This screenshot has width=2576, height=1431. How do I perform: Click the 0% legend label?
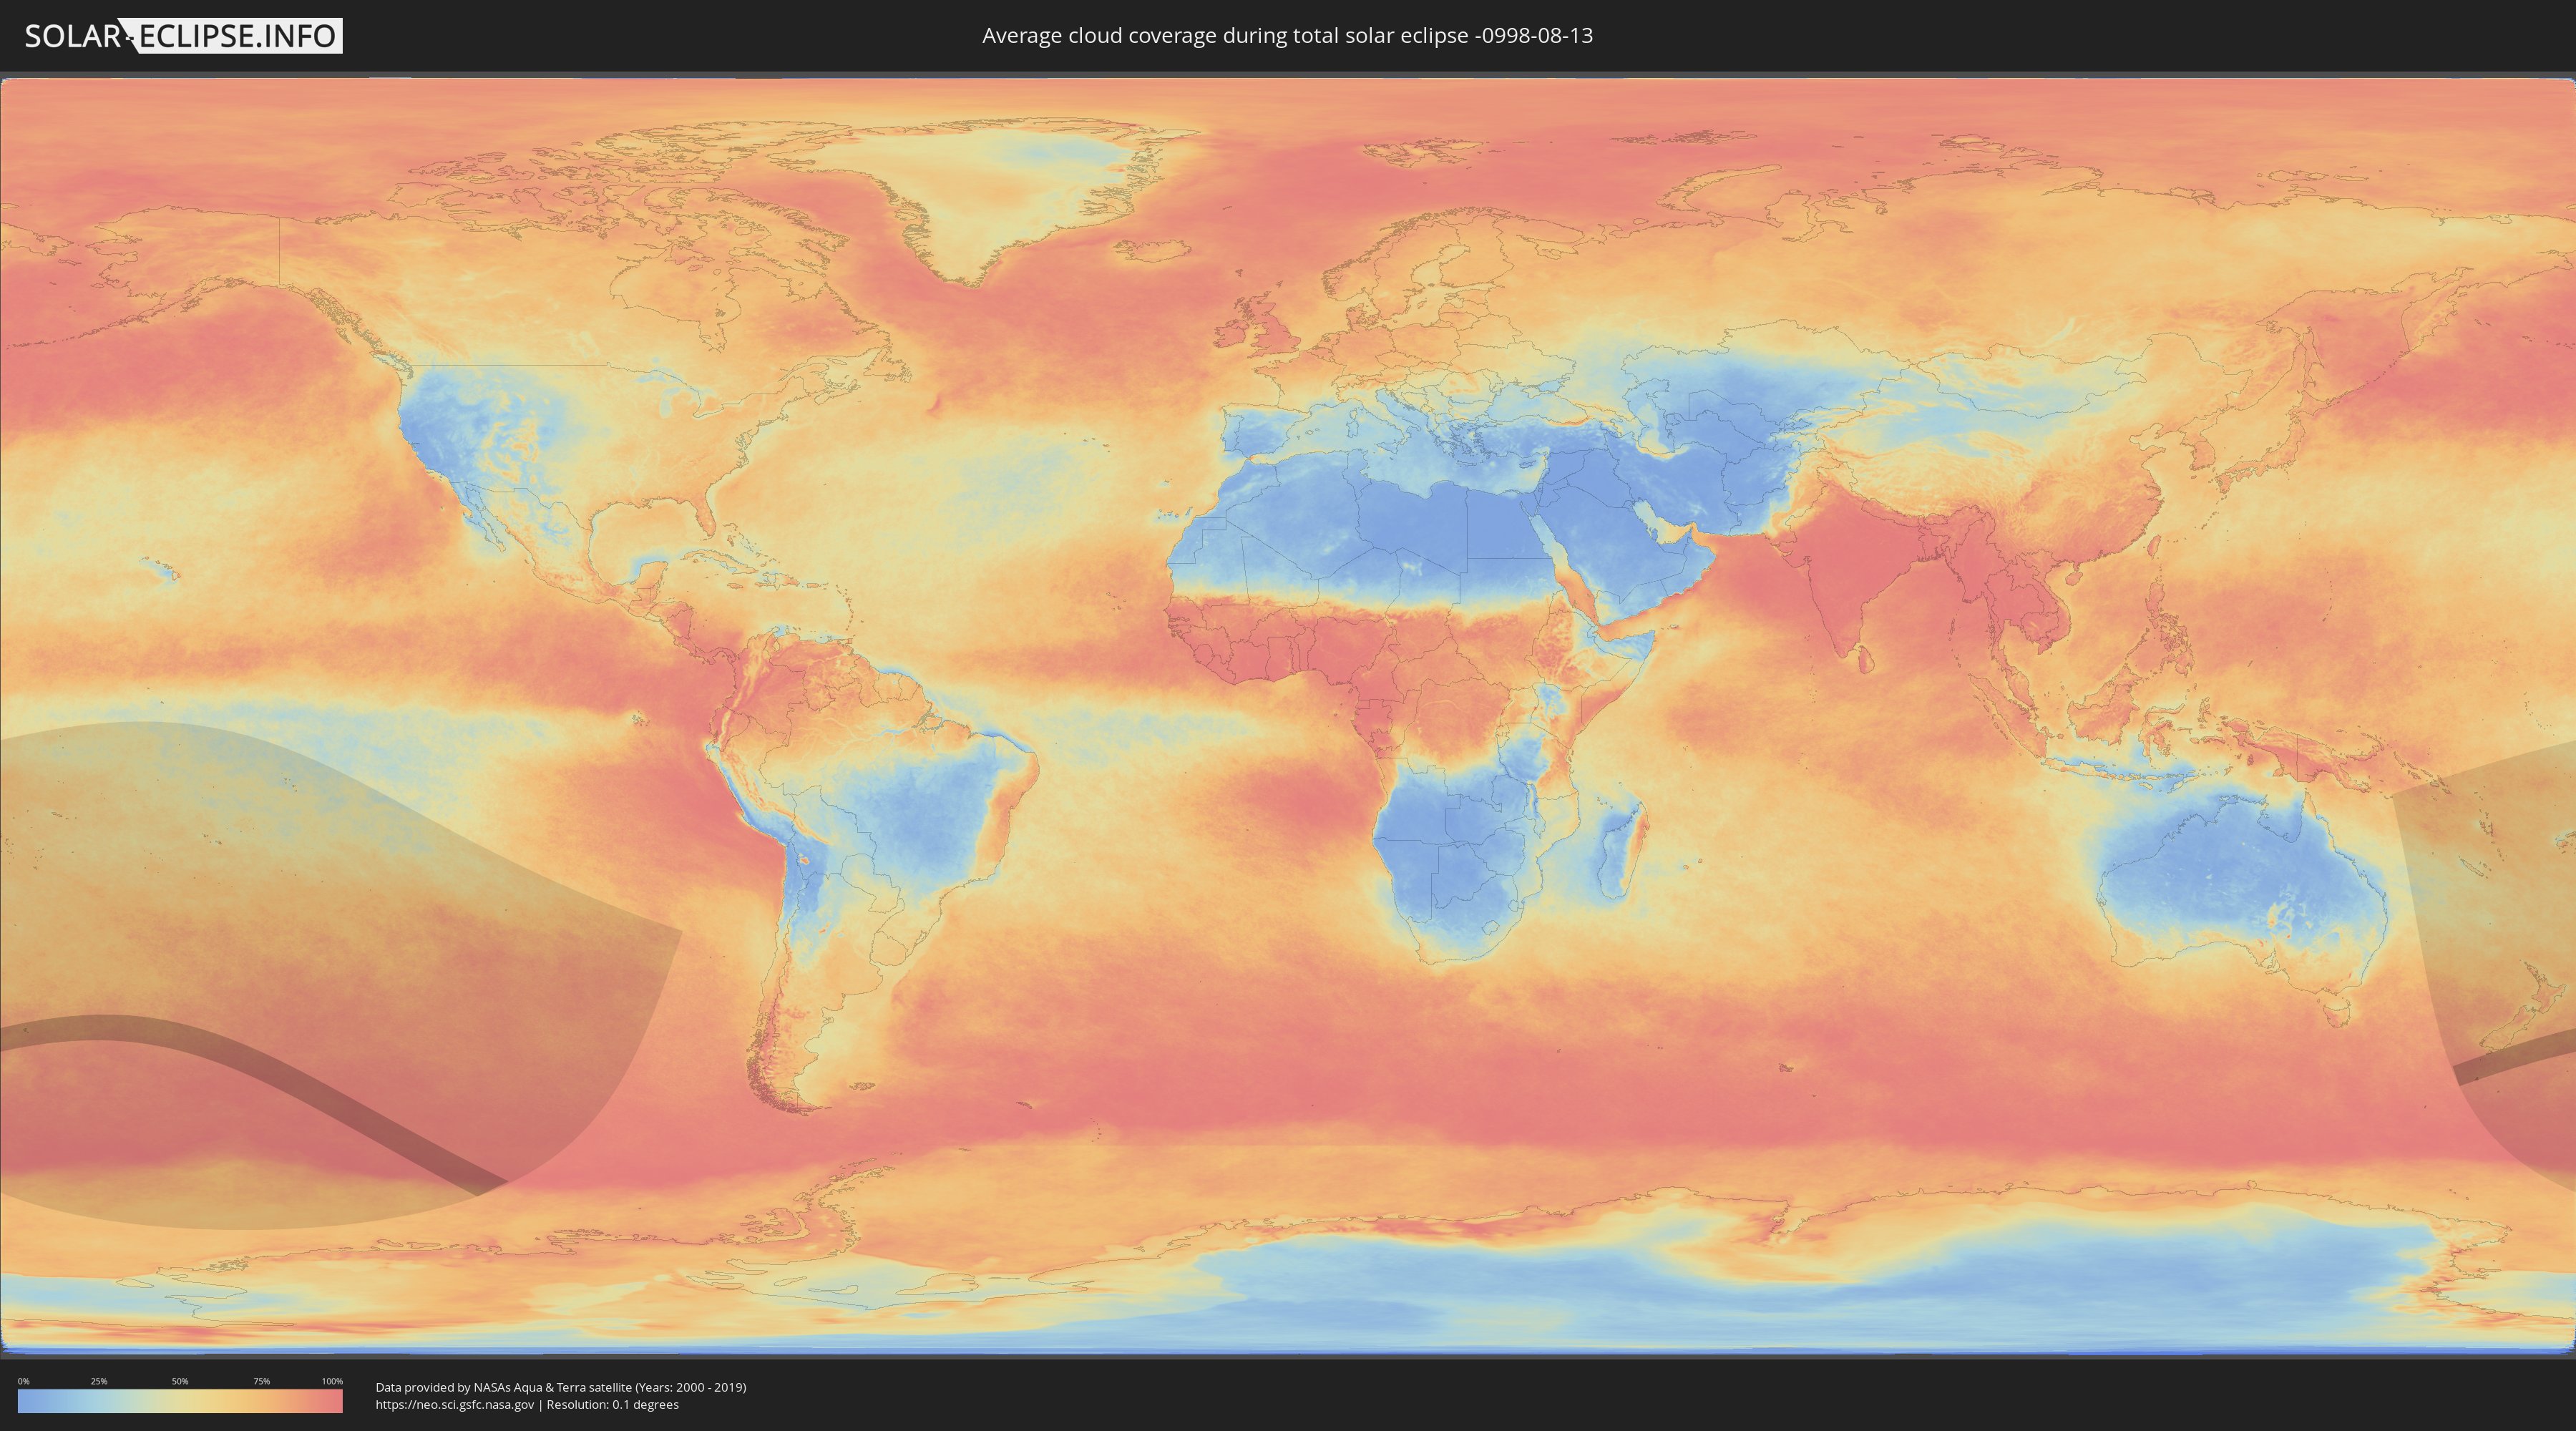click(23, 1381)
